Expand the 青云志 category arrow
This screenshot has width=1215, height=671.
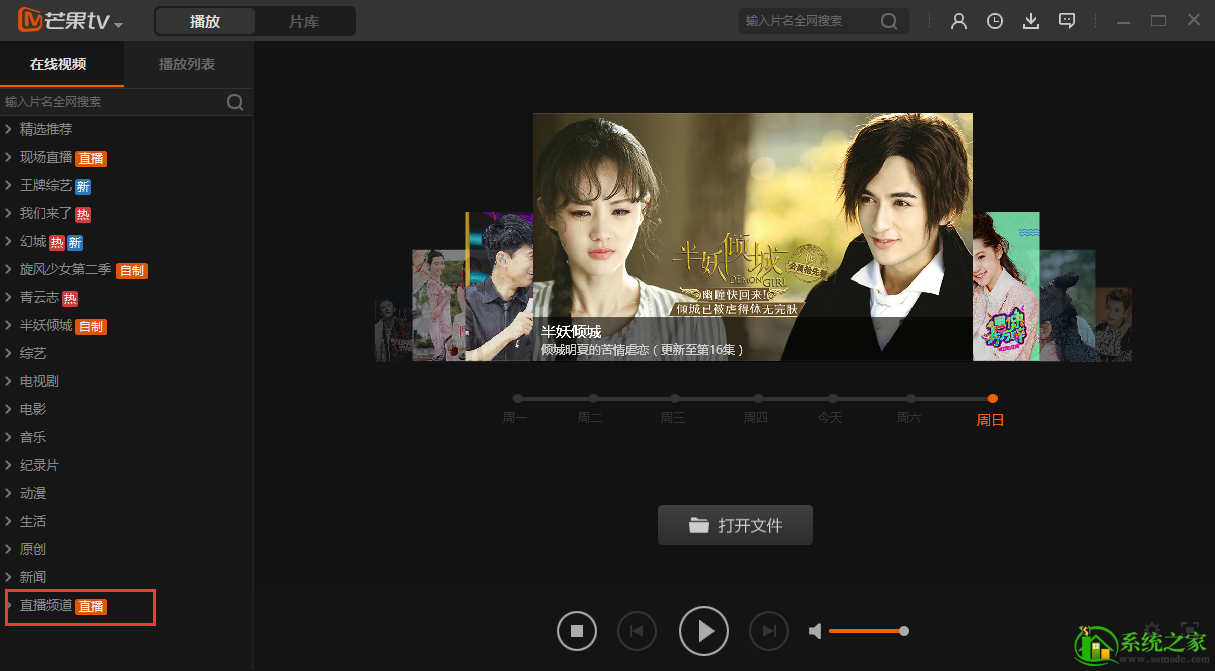coord(8,297)
